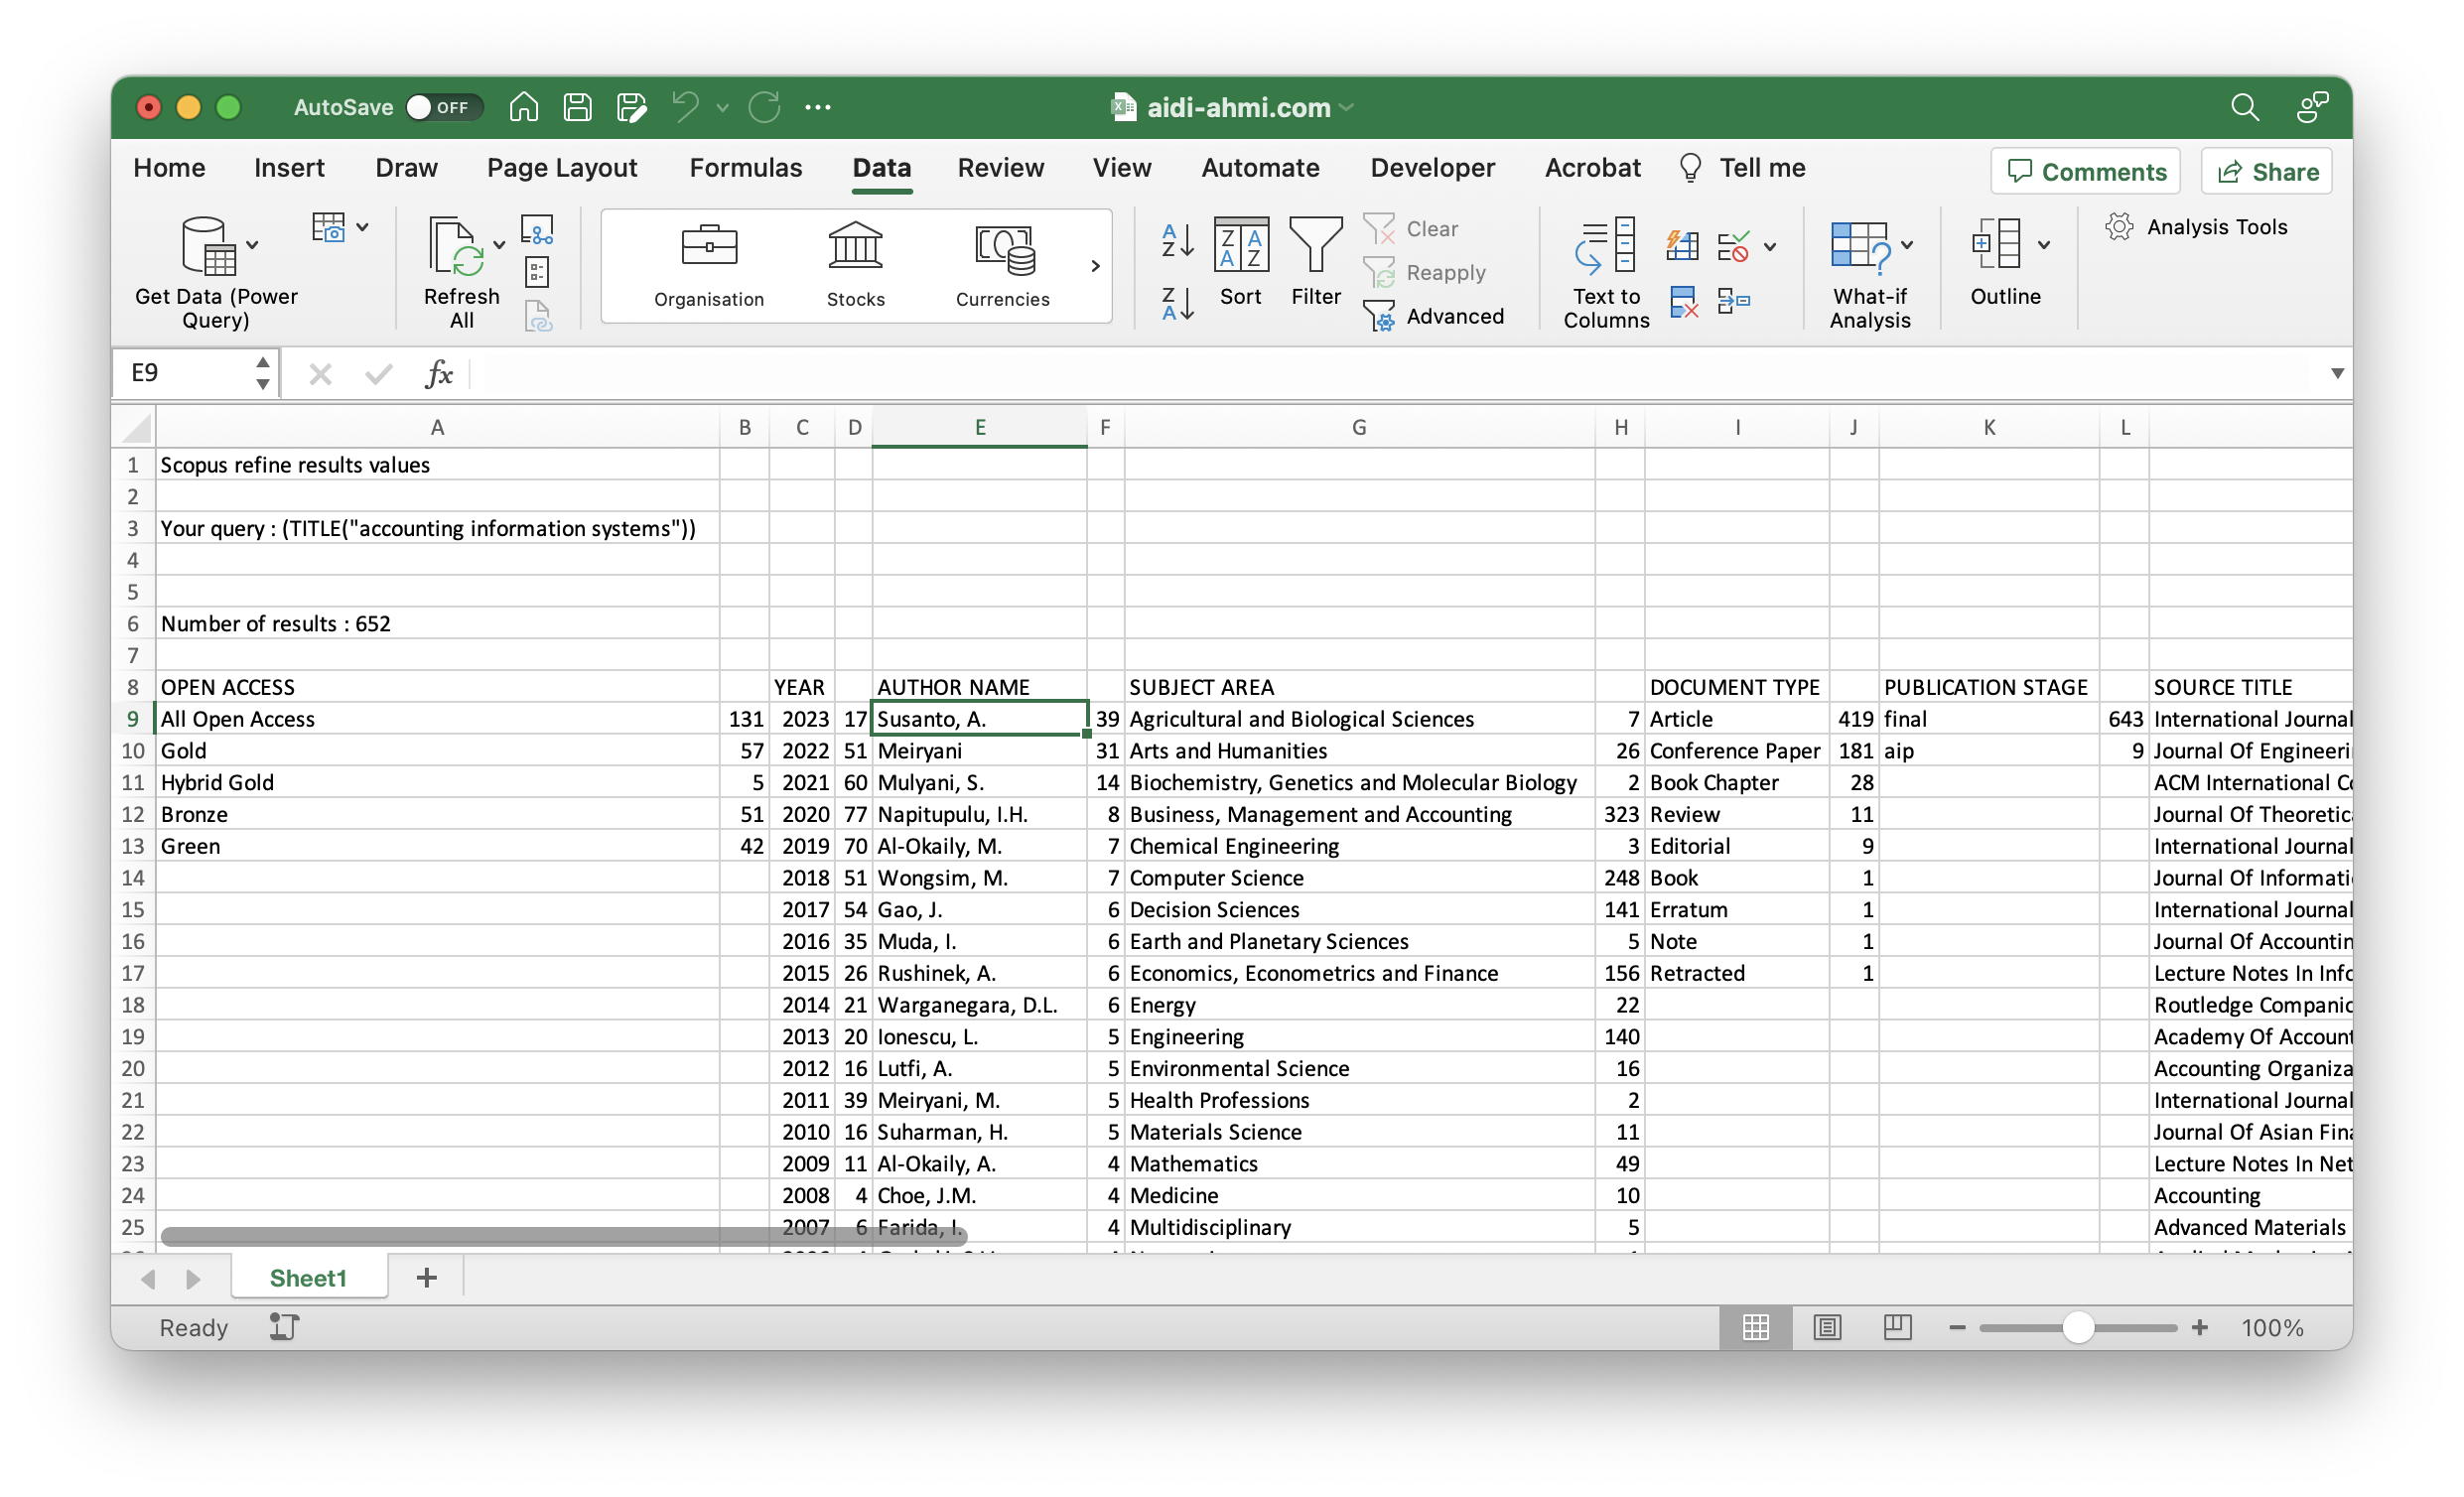Screen dimensions: 2464x1497
Task: Click the select-all corner triangle
Action: [x=135, y=428]
